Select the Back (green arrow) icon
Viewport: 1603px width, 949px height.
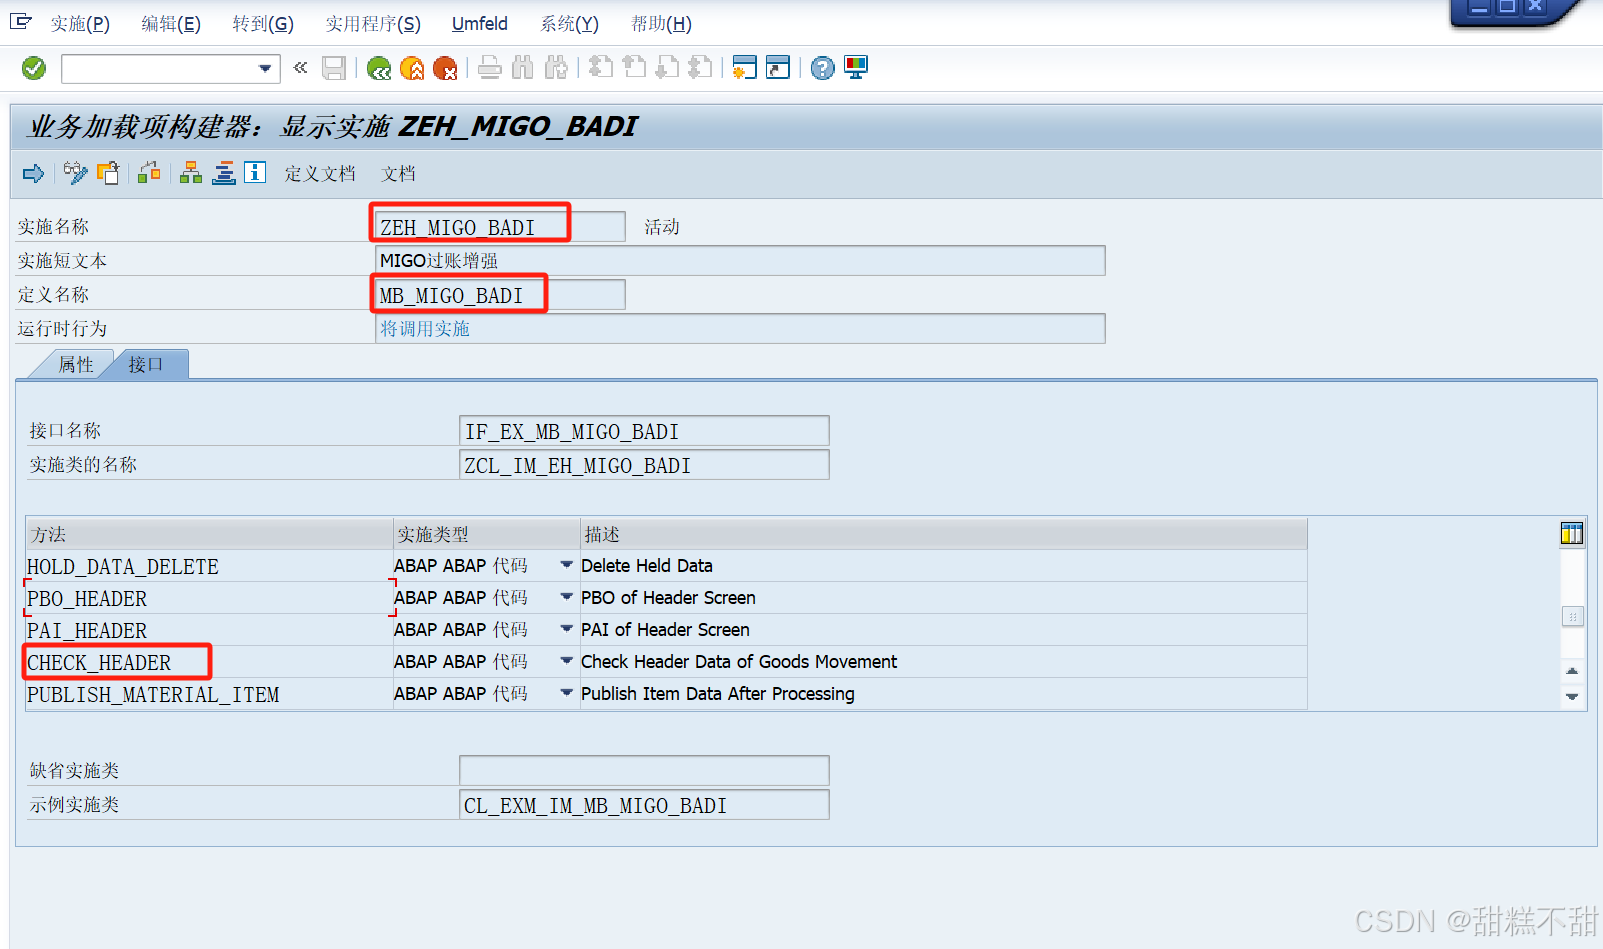tap(378, 68)
